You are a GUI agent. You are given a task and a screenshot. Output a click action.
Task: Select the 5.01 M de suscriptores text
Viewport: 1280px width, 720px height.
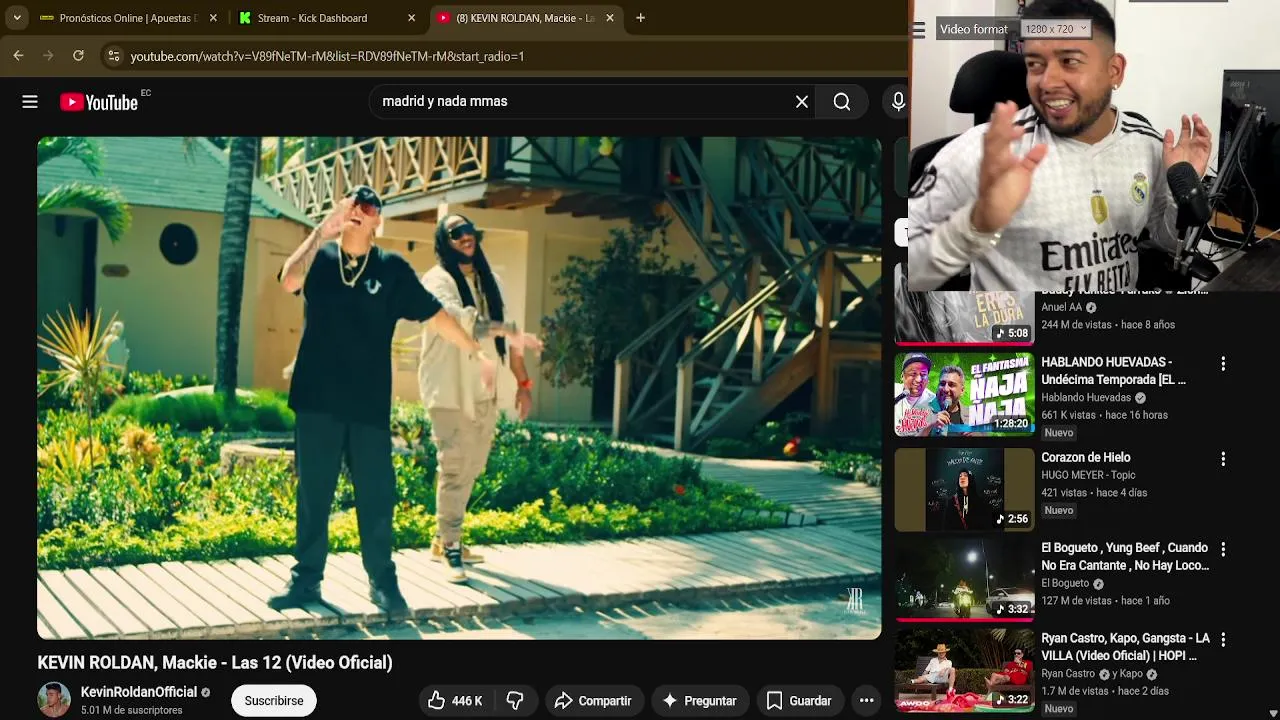[131, 710]
